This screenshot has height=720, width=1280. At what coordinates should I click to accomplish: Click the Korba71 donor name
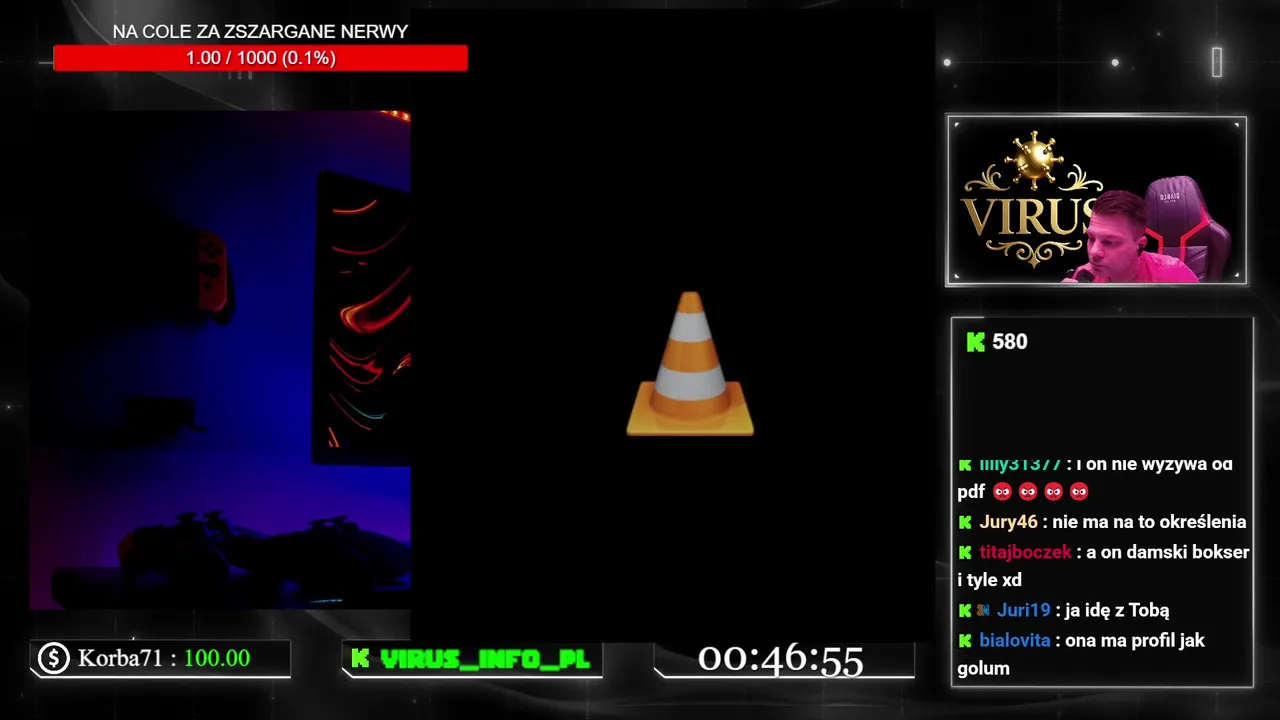click(x=120, y=658)
